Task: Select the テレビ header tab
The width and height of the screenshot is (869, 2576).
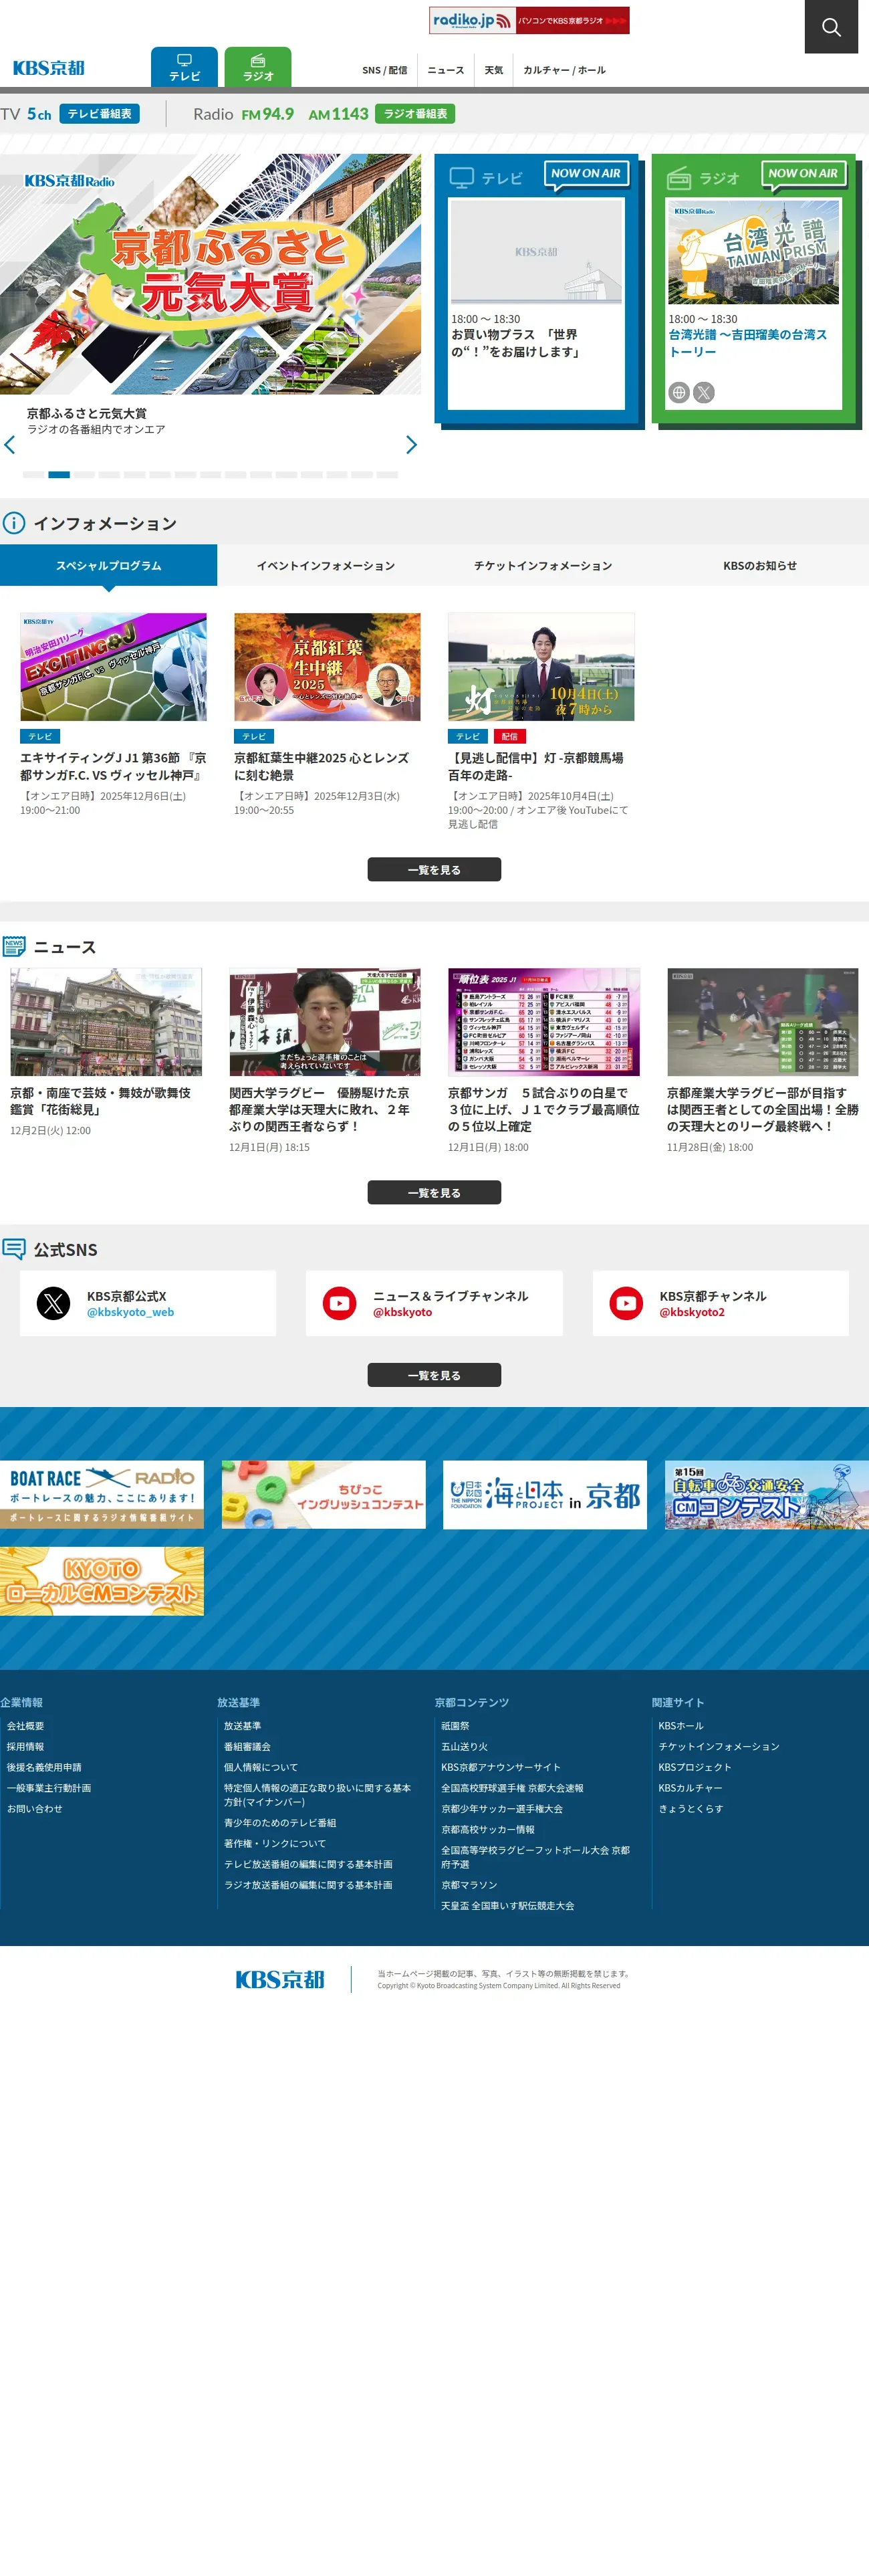Action: coord(184,67)
